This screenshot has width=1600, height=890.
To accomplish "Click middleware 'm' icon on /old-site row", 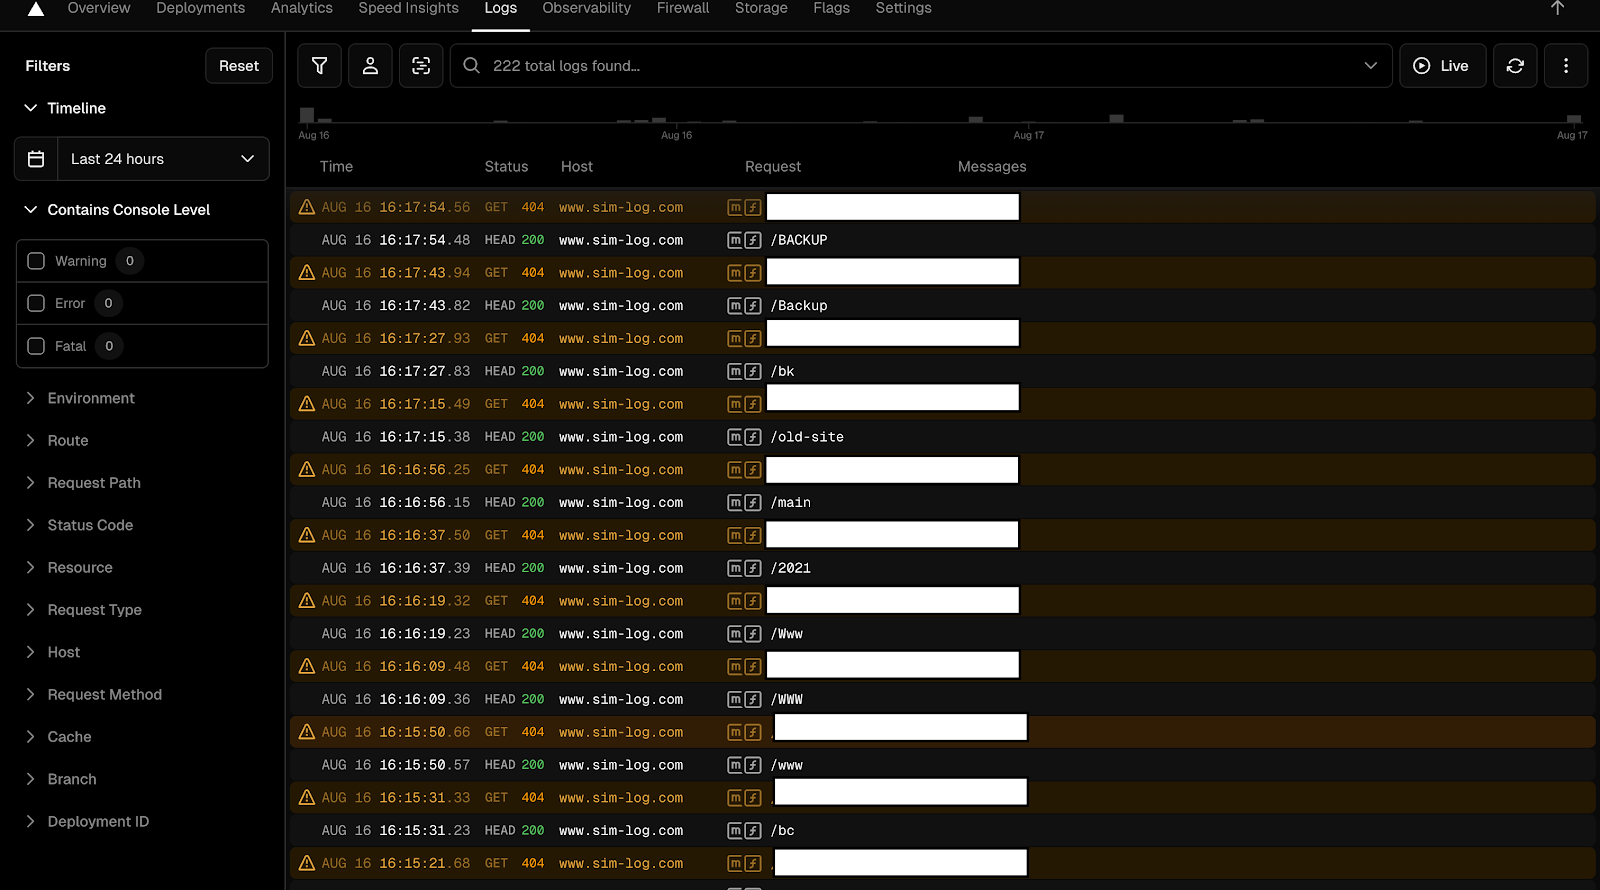I will click(735, 437).
